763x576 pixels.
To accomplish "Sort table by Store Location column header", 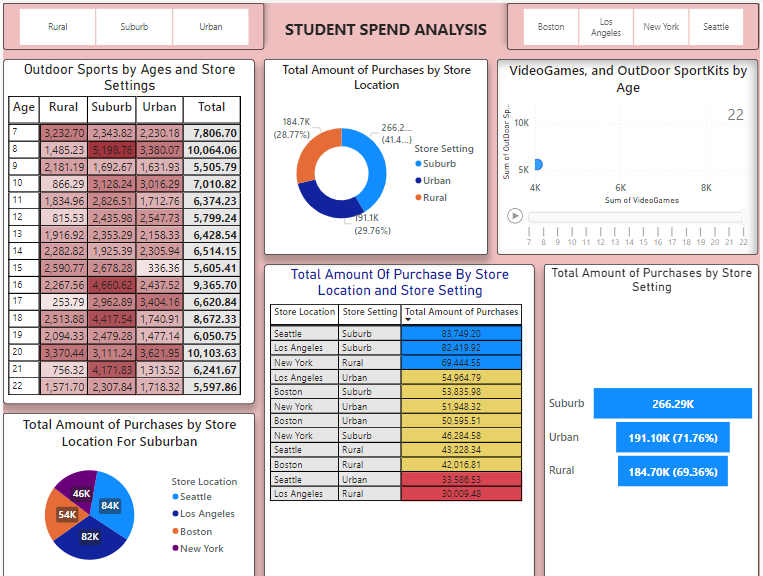I will [304, 312].
